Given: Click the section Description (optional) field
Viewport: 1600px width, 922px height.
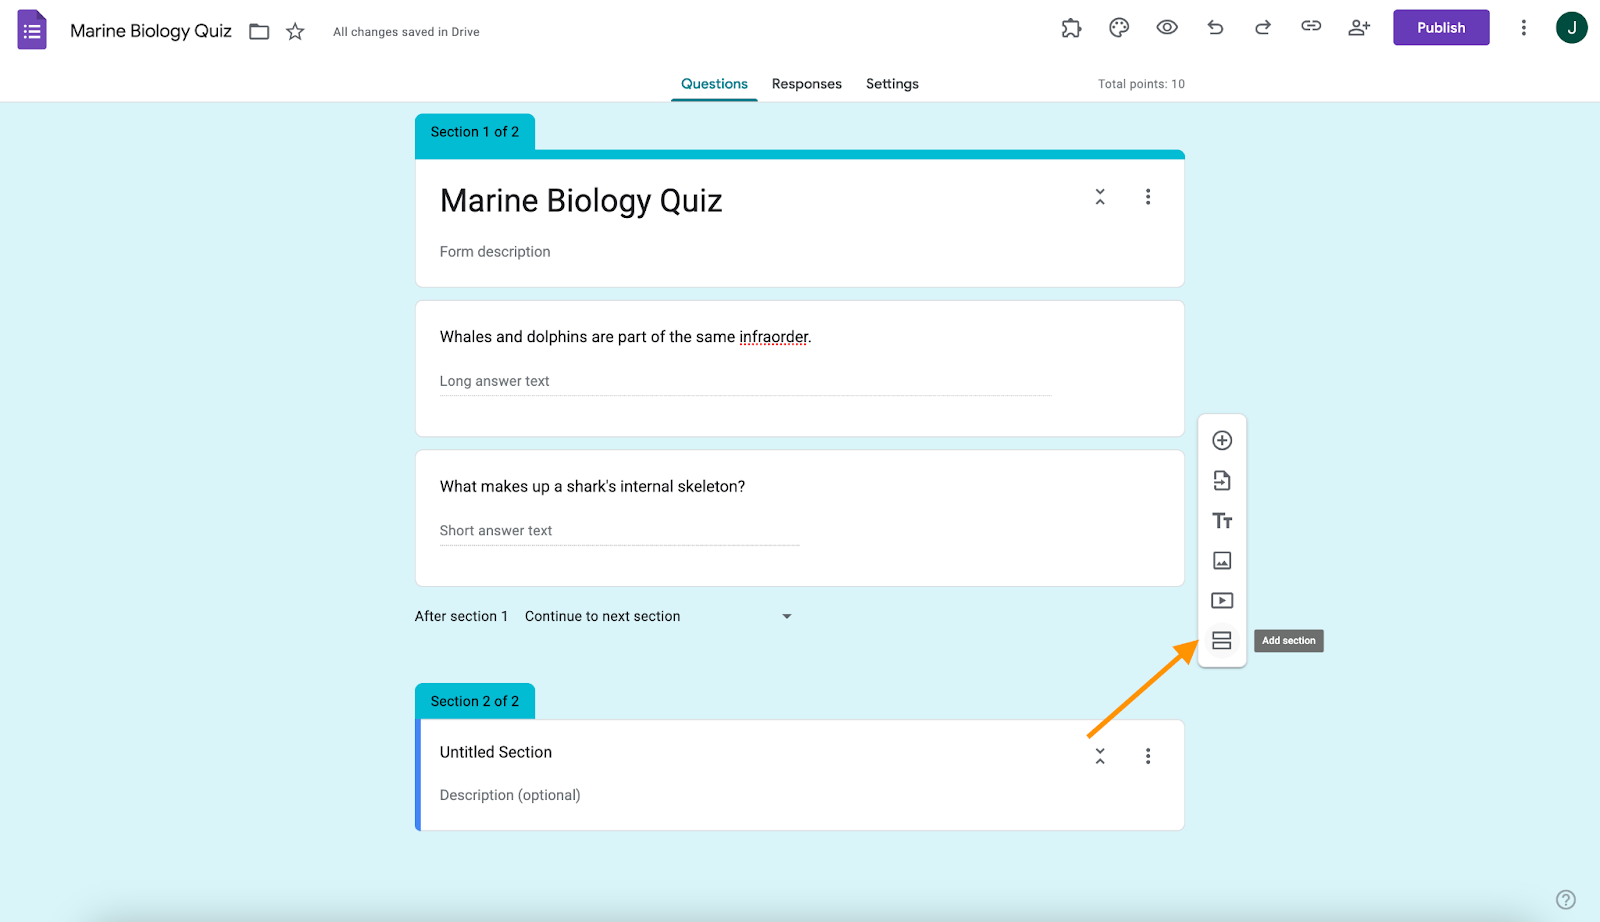Looking at the screenshot, I should 510,795.
